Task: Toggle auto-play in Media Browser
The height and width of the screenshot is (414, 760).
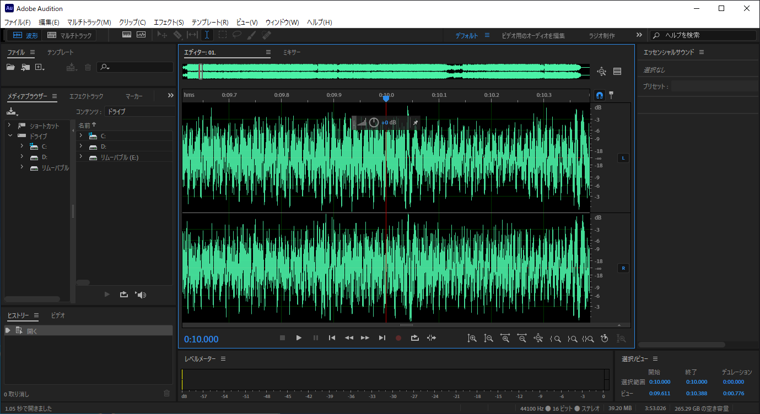Action: [141, 295]
